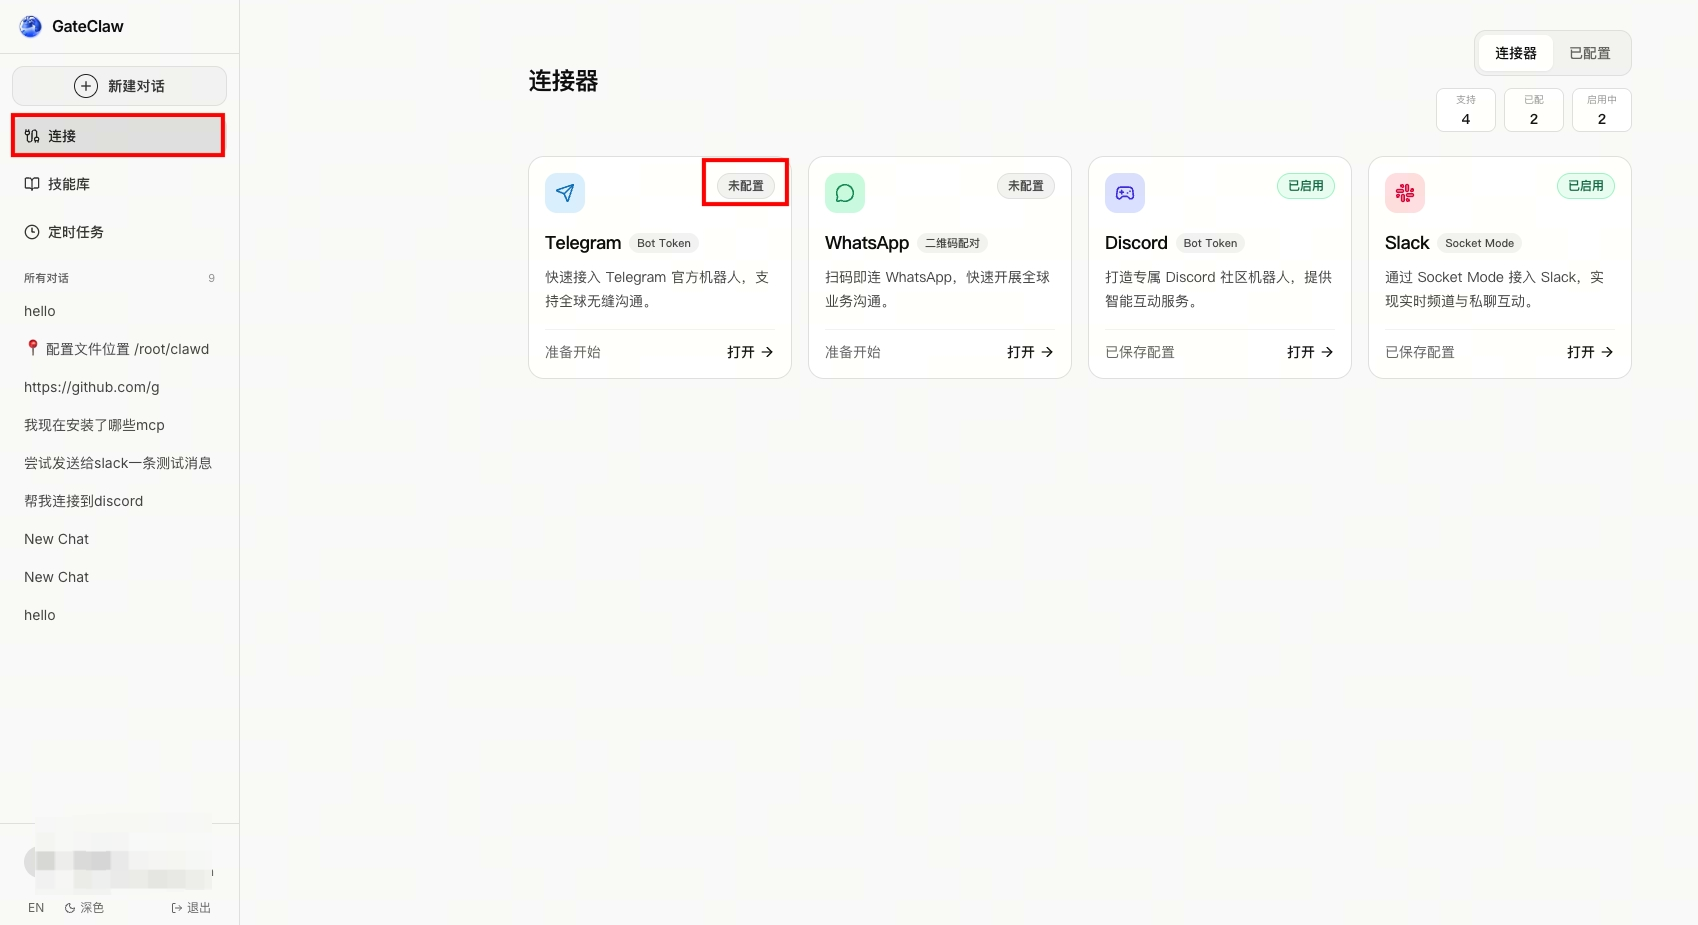Open the Slack connector via 打开
This screenshot has height=925, width=1698.
(1590, 352)
